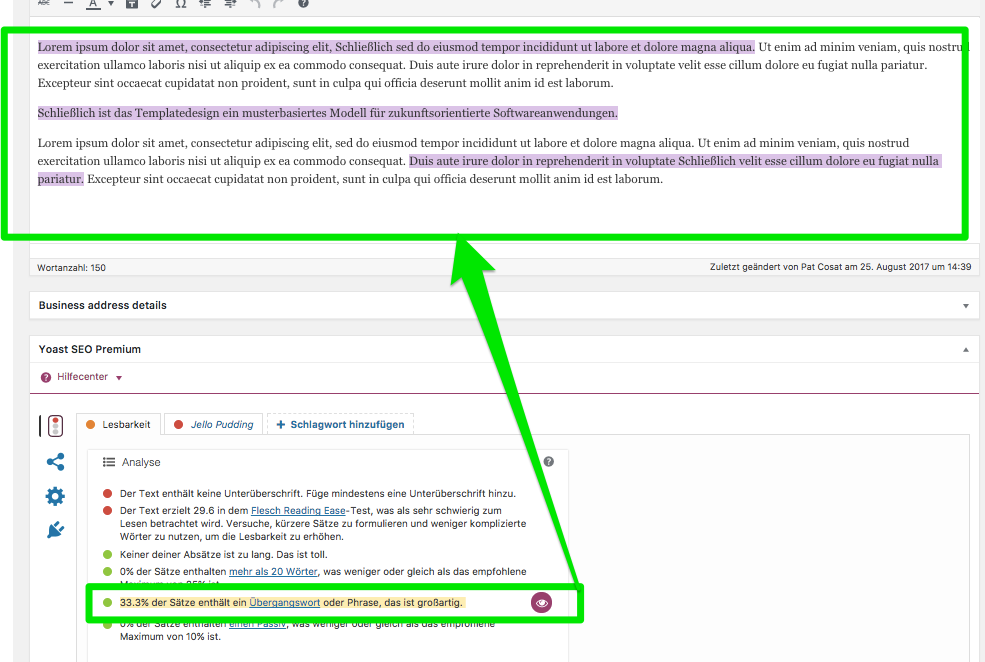Open the Analyse help question mark icon

pos(548,462)
